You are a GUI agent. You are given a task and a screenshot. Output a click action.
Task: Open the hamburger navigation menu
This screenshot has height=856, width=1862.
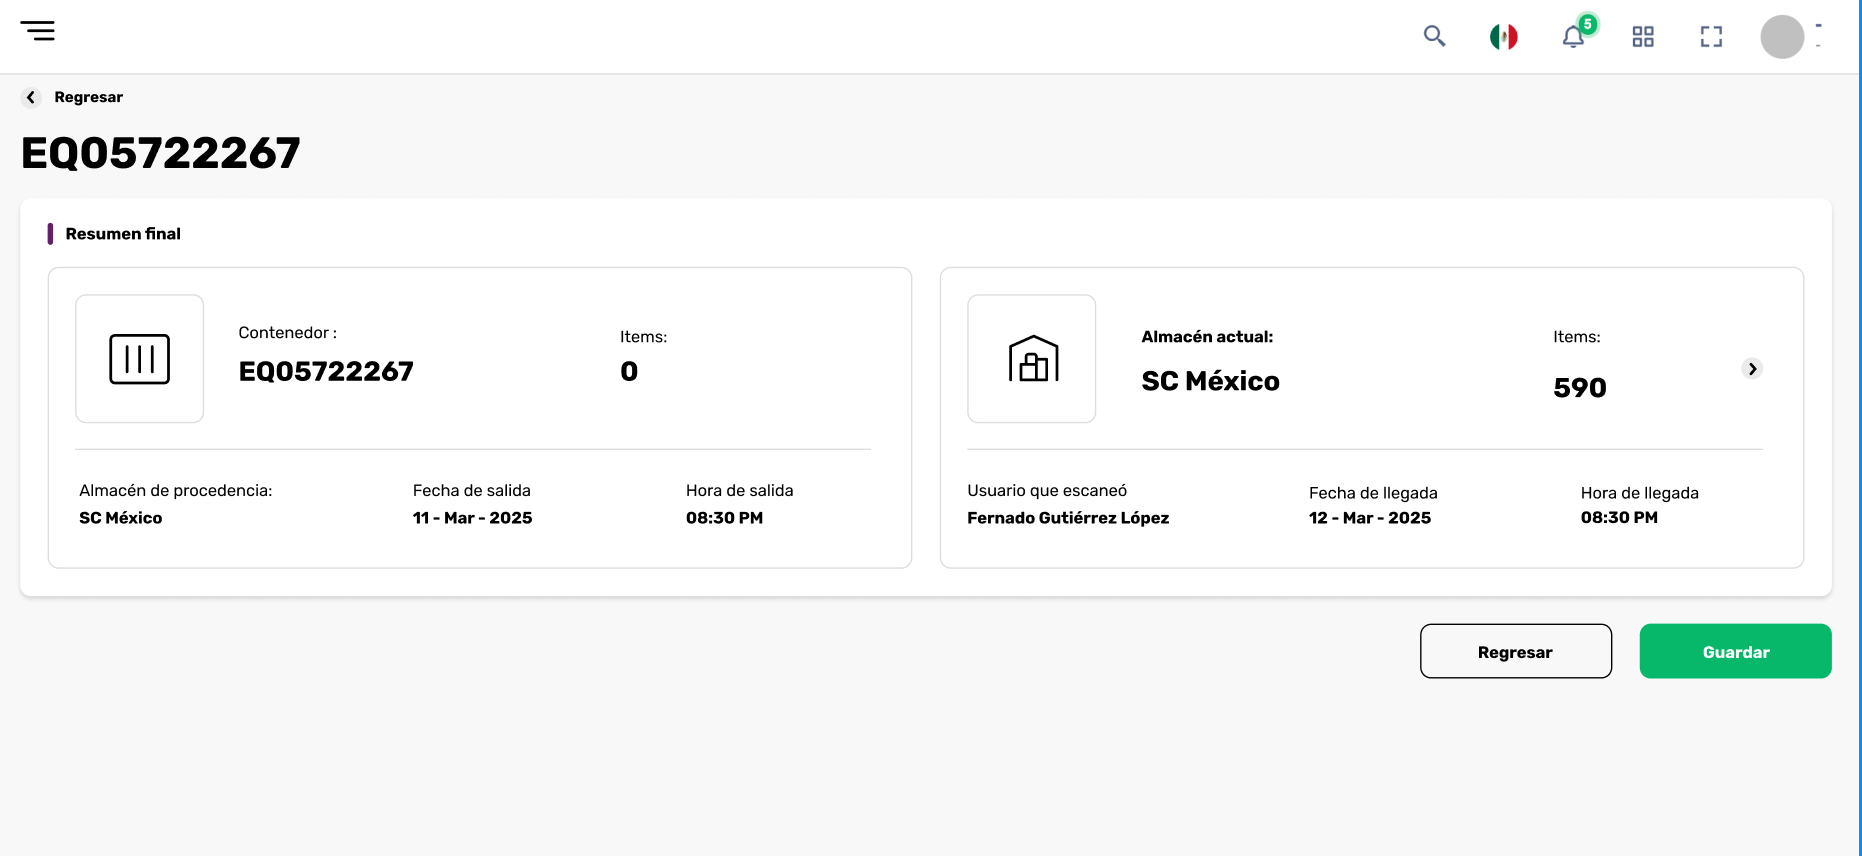click(x=38, y=31)
